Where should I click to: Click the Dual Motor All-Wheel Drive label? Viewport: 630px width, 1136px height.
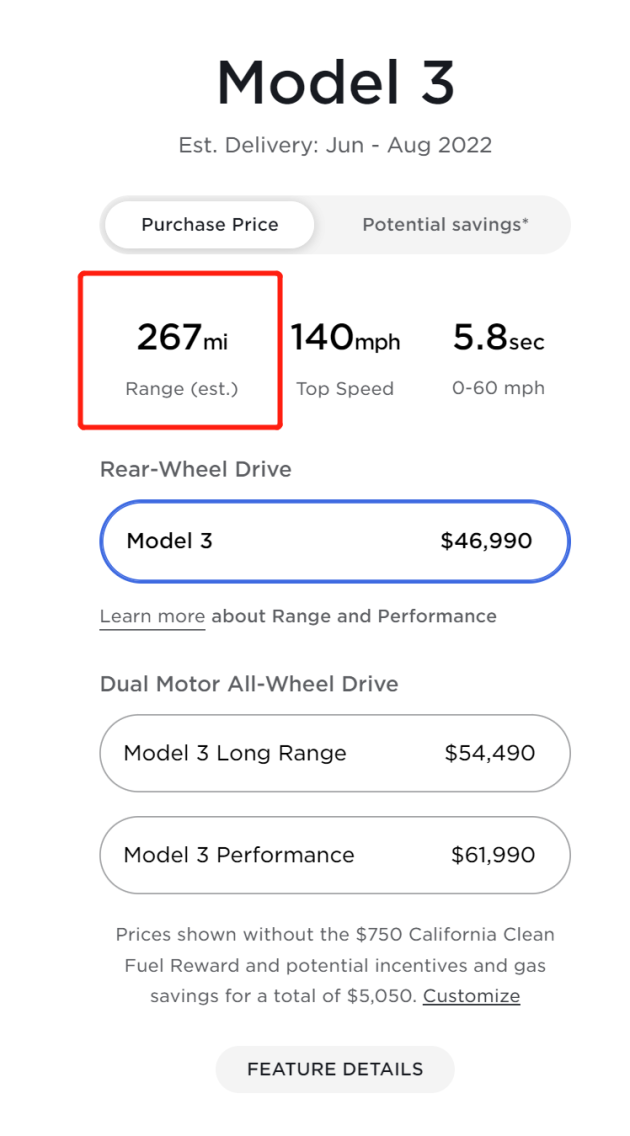point(249,684)
